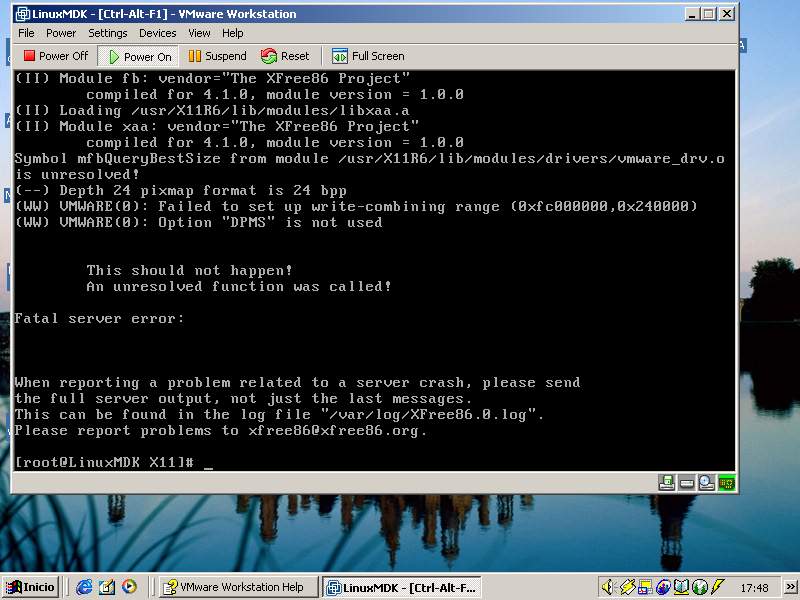Image resolution: width=800 pixels, height=600 pixels.
Task: Open the Power menu
Action: coord(61,33)
